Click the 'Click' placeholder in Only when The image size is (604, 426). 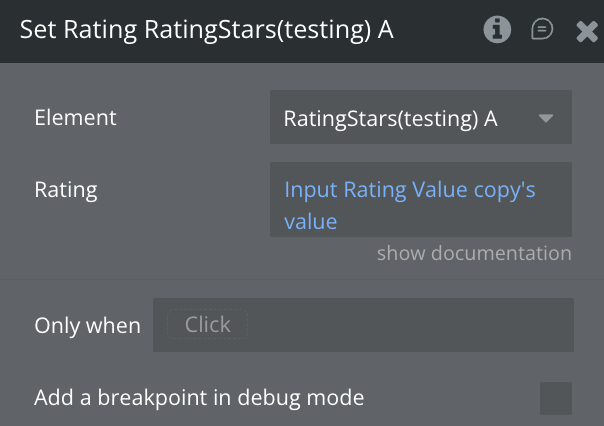tap(207, 325)
